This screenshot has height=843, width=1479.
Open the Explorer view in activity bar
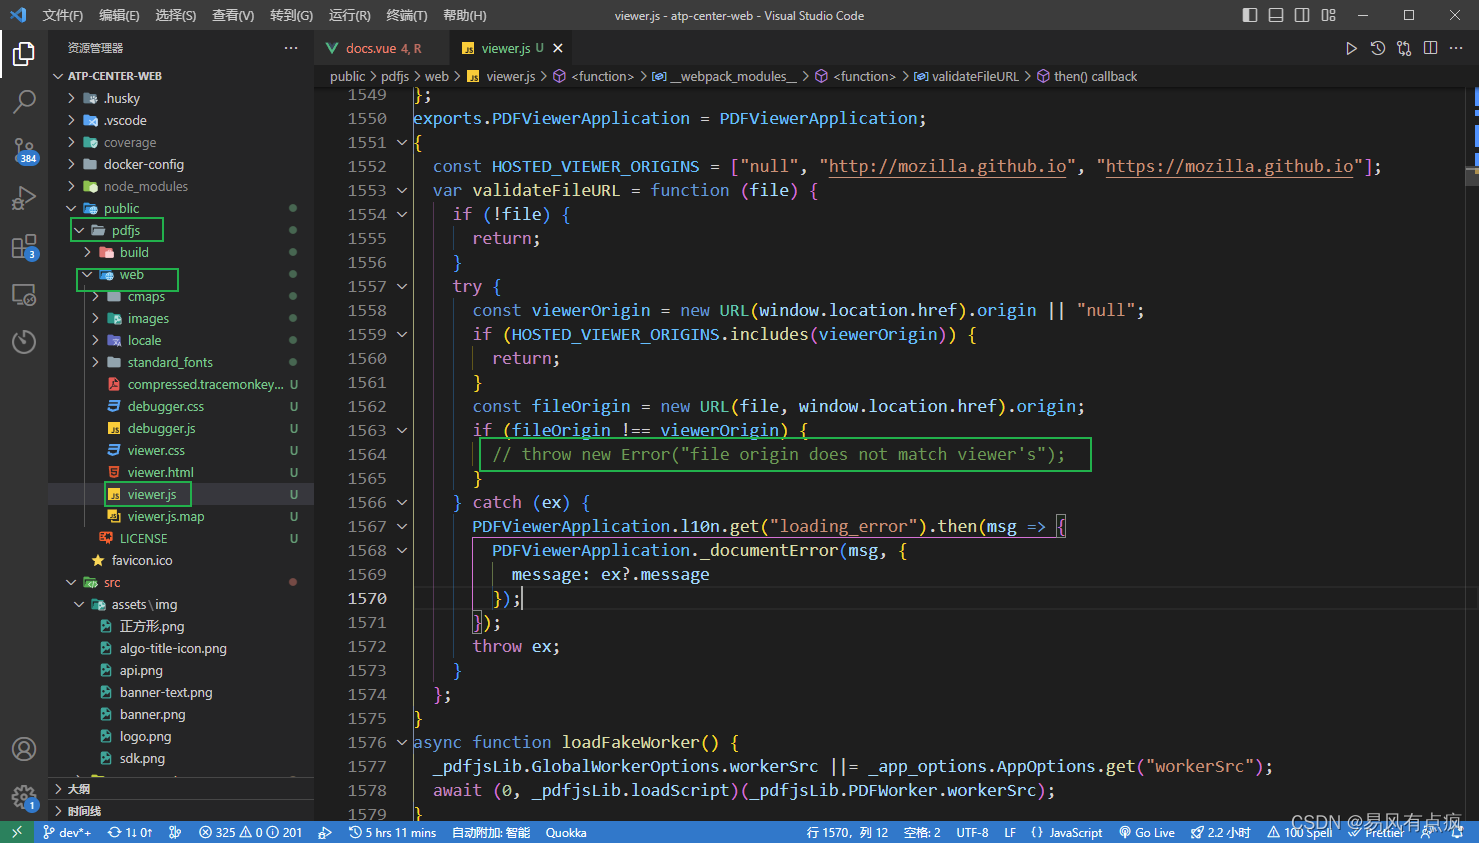[x=24, y=54]
